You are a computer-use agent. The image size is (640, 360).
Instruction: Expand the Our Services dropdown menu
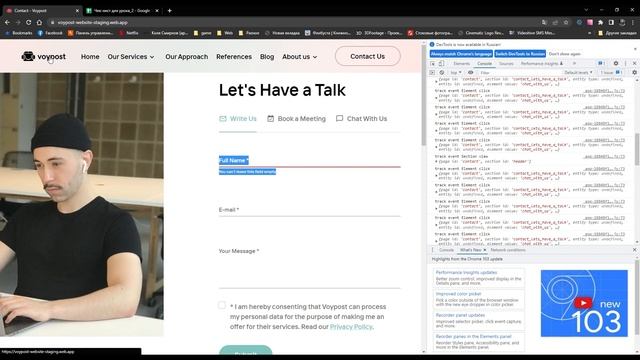tap(131, 57)
